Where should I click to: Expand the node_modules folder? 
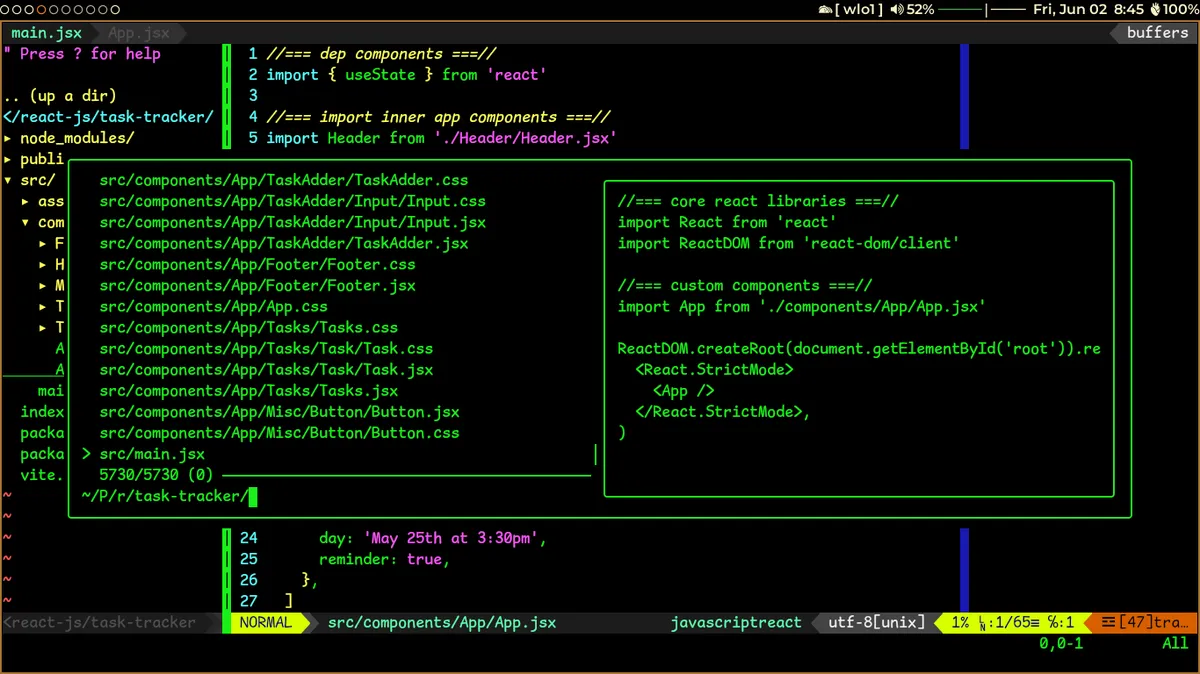pos(77,137)
